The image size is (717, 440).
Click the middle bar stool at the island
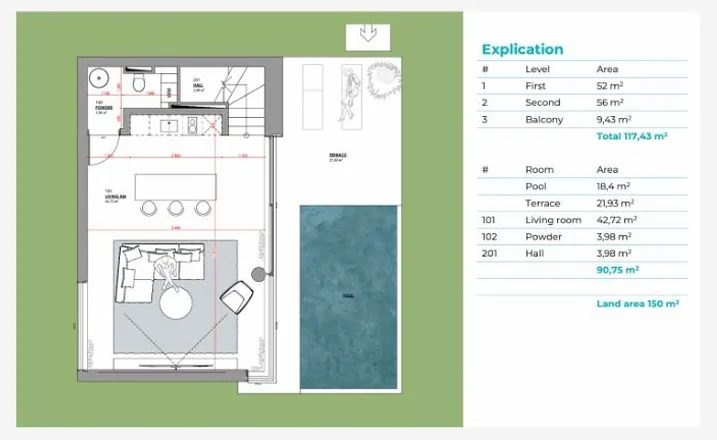point(176,208)
